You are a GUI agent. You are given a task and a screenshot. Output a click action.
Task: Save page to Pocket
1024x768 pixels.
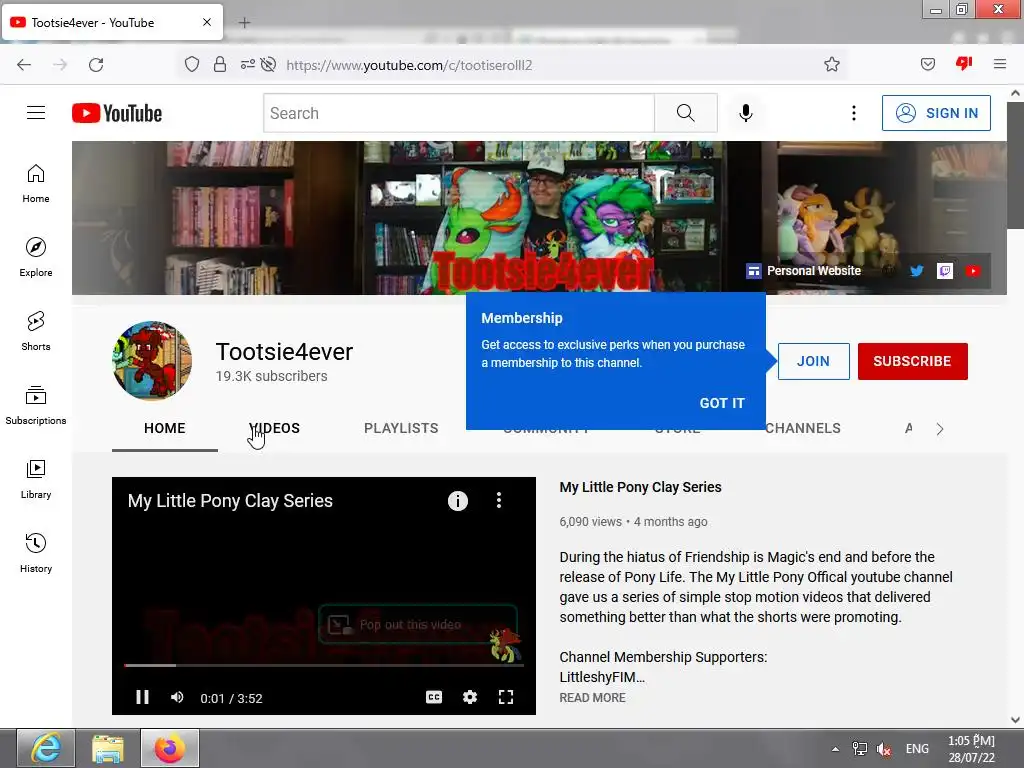tap(927, 64)
